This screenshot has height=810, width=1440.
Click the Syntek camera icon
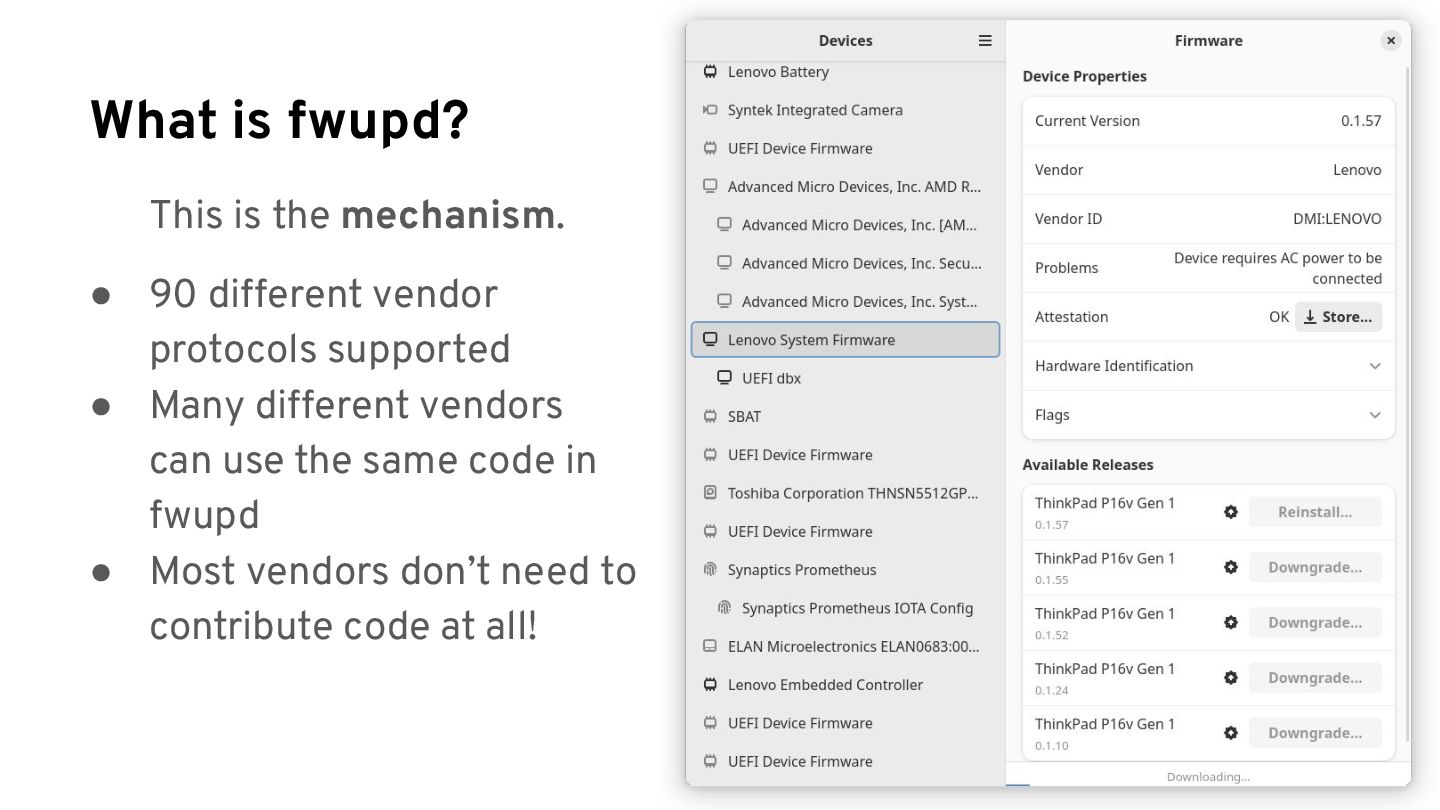[710, 110]
